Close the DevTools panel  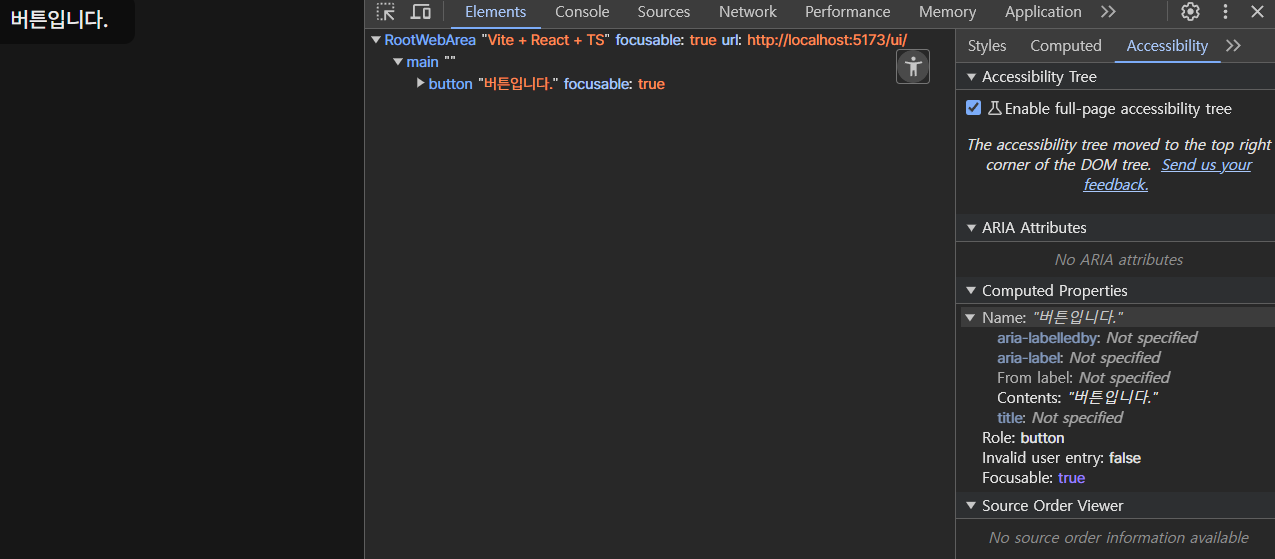coord(1258,12)
